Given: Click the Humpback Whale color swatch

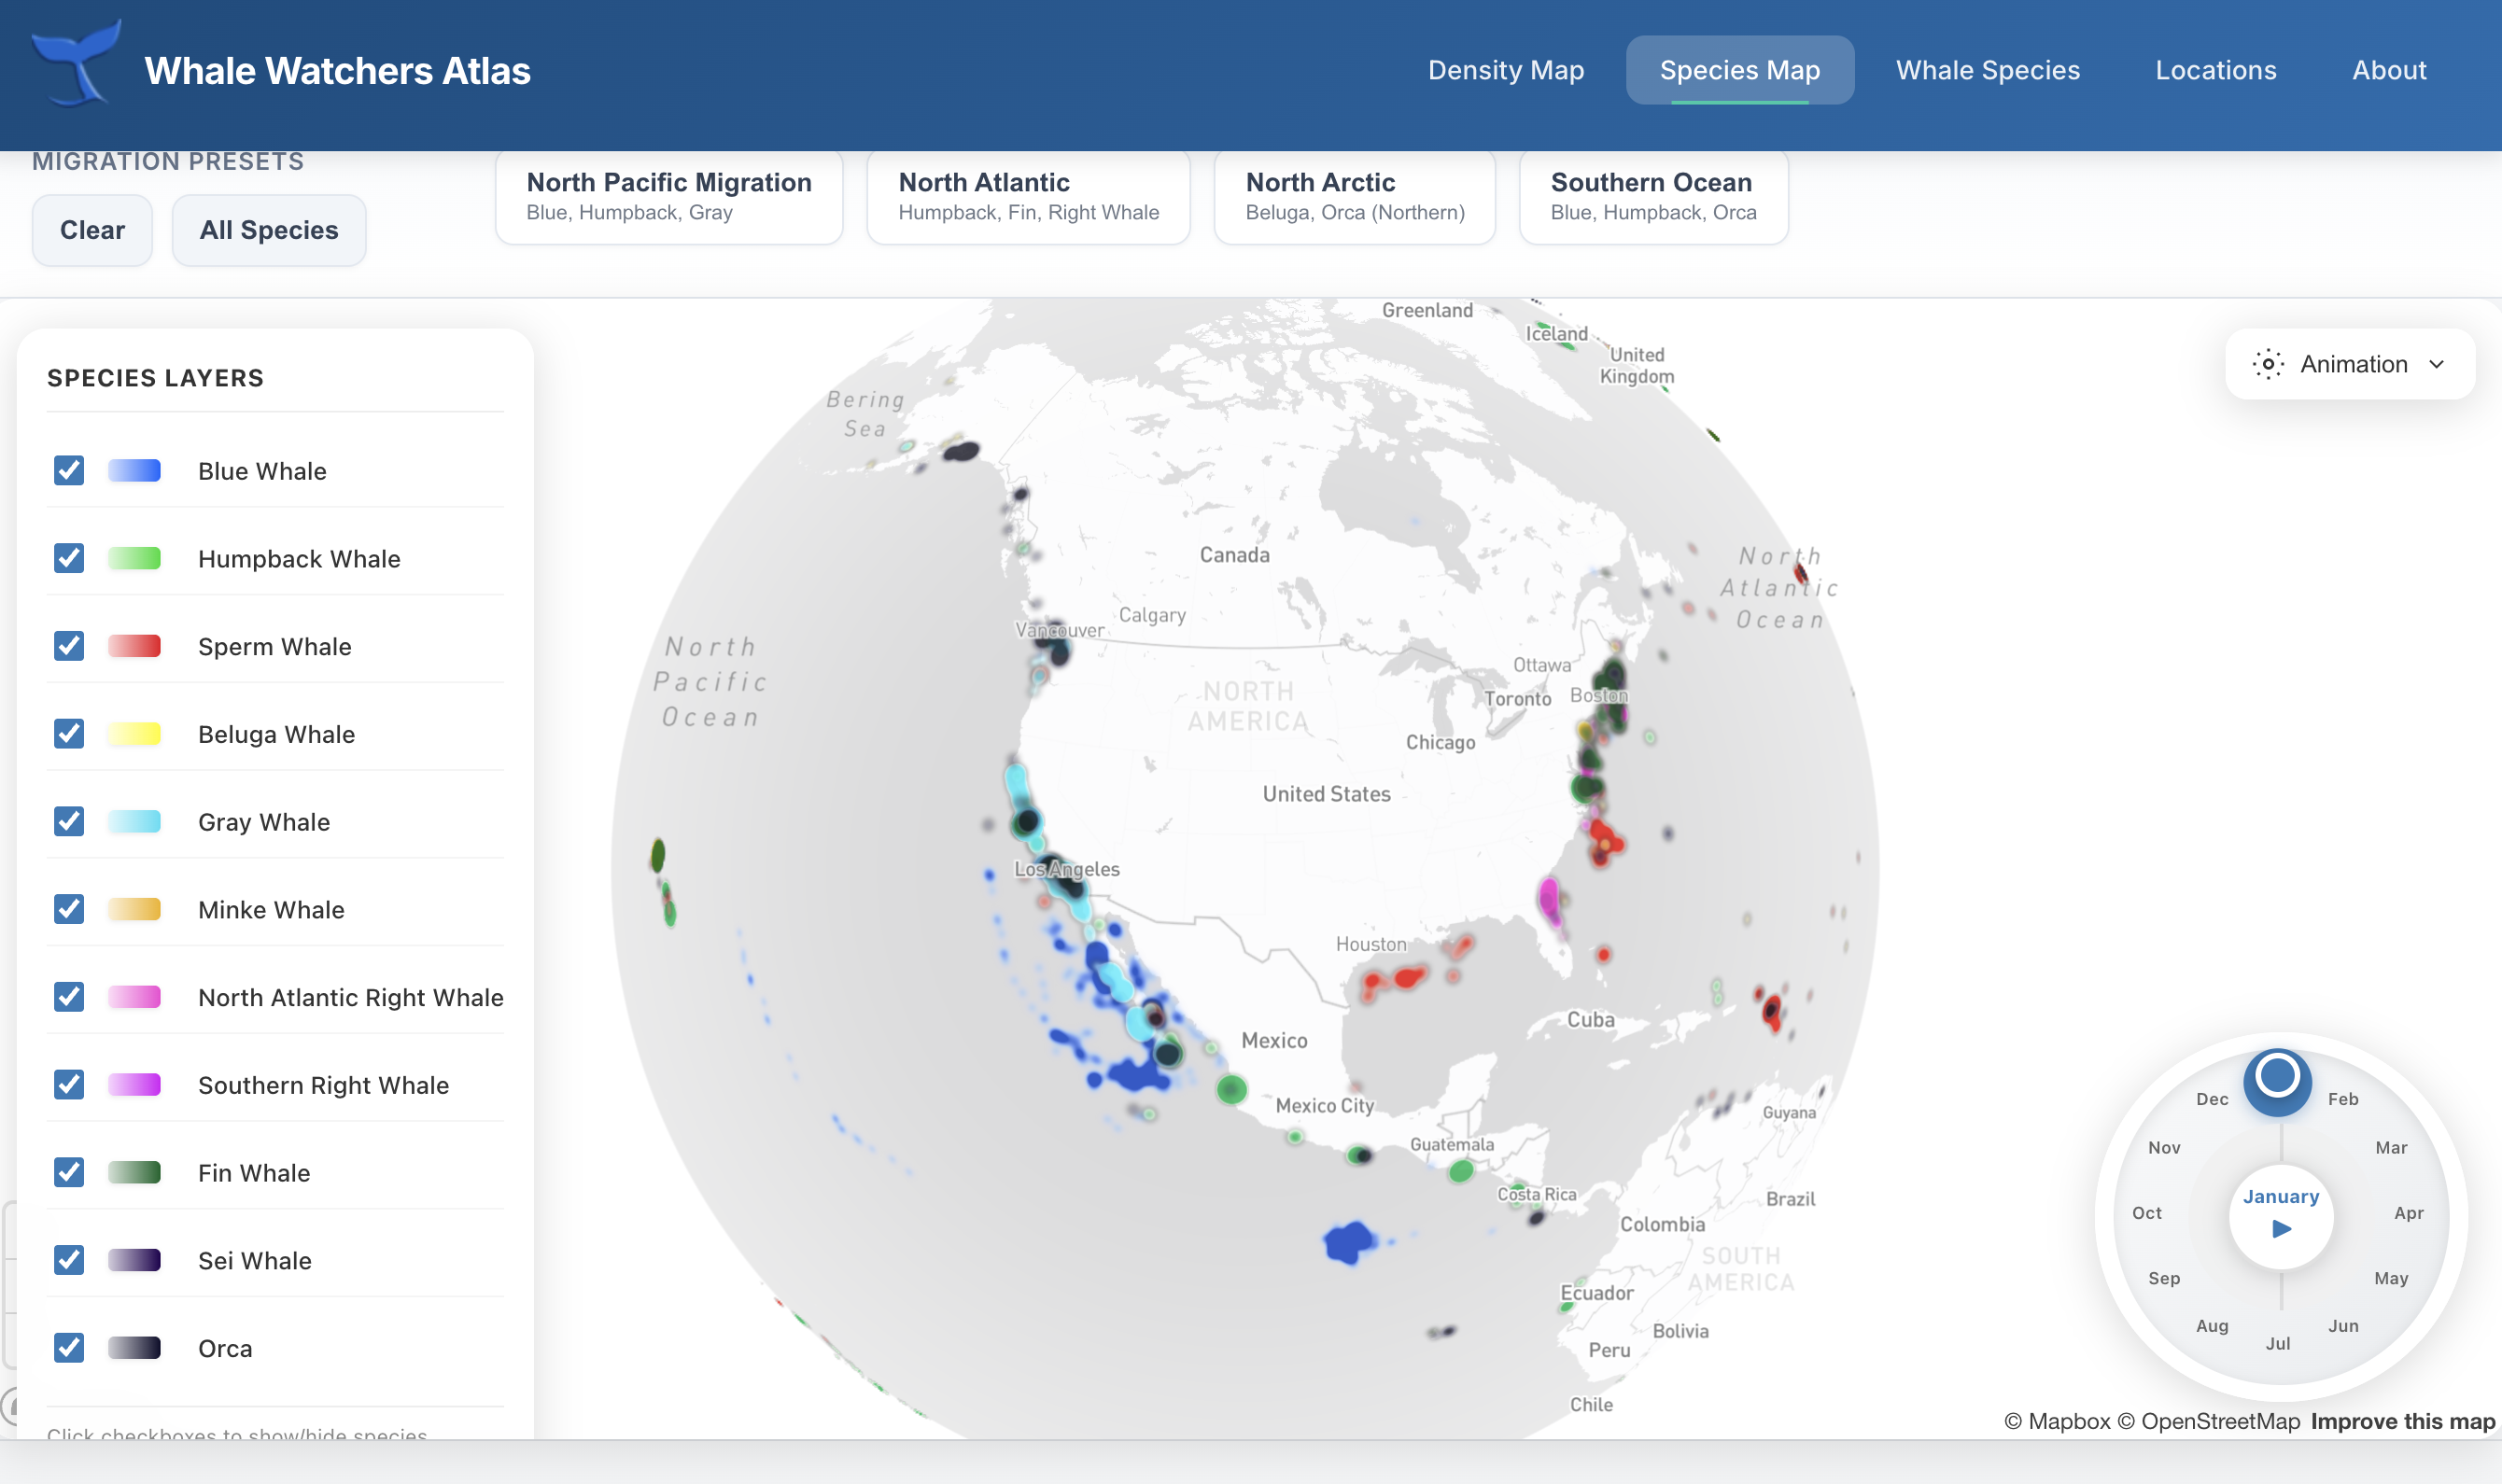Looking at the screenshot, I should [134, 558].
